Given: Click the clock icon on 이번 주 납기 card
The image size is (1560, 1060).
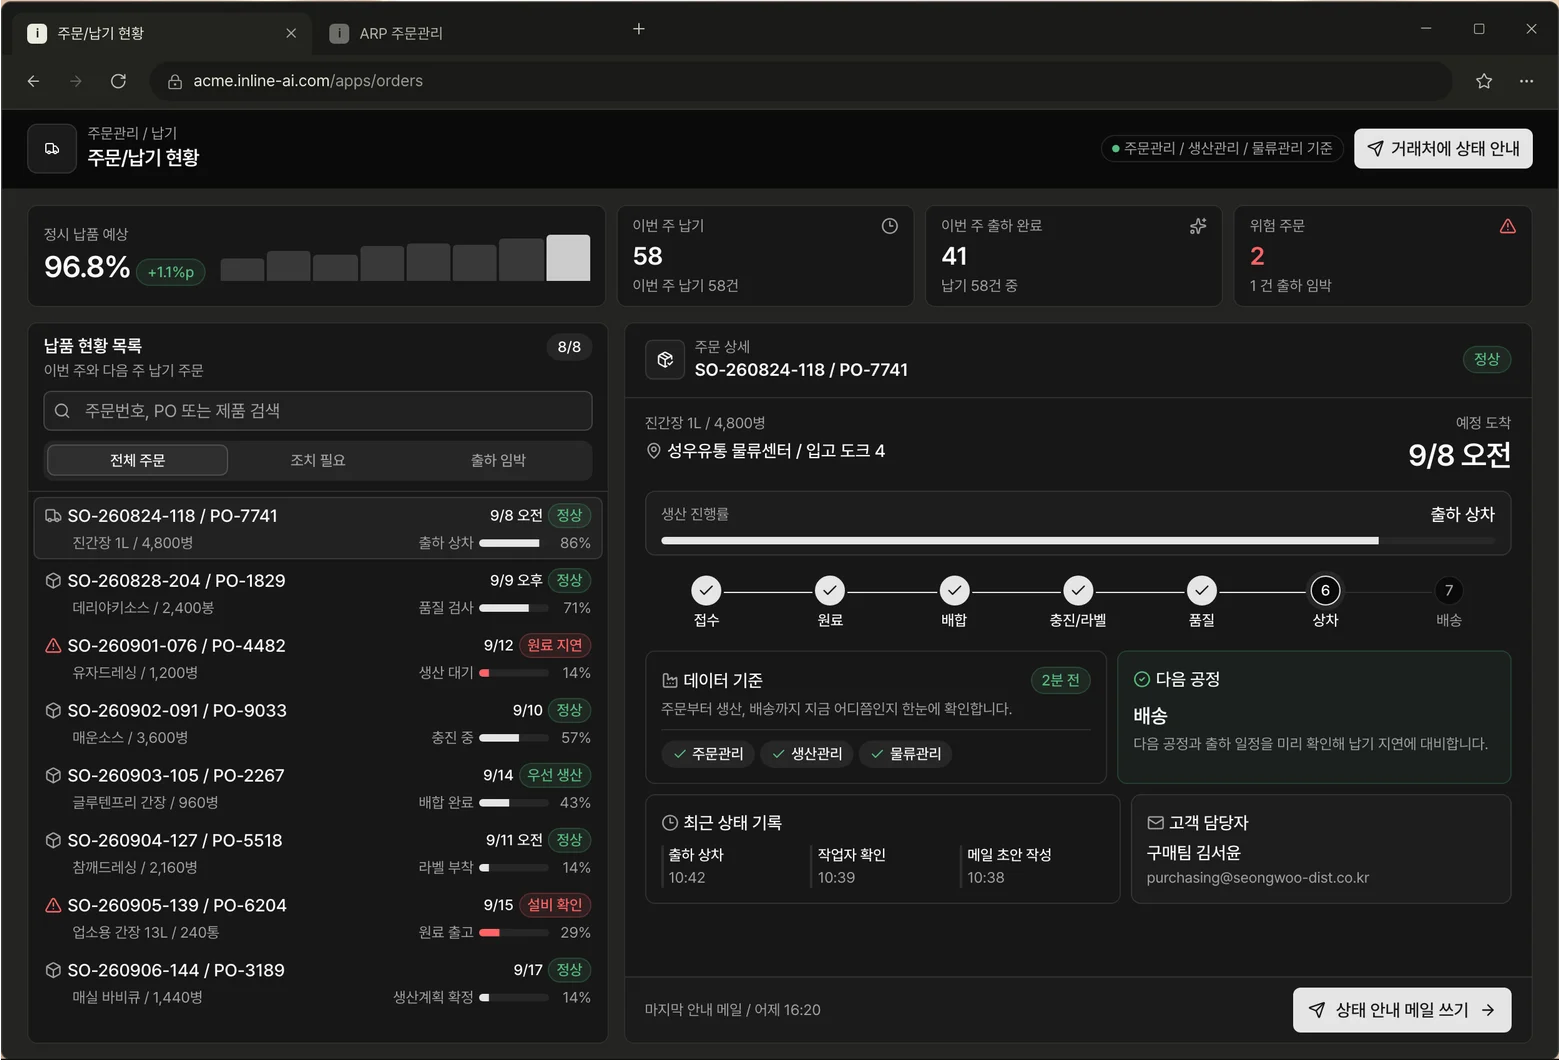Looking at the screenshot, I should (x=889, y=226).
